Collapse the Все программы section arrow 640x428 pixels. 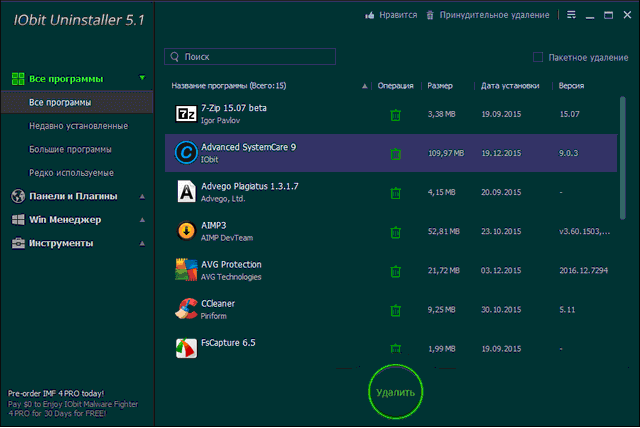pyautogui.click(x=142, y=78)
